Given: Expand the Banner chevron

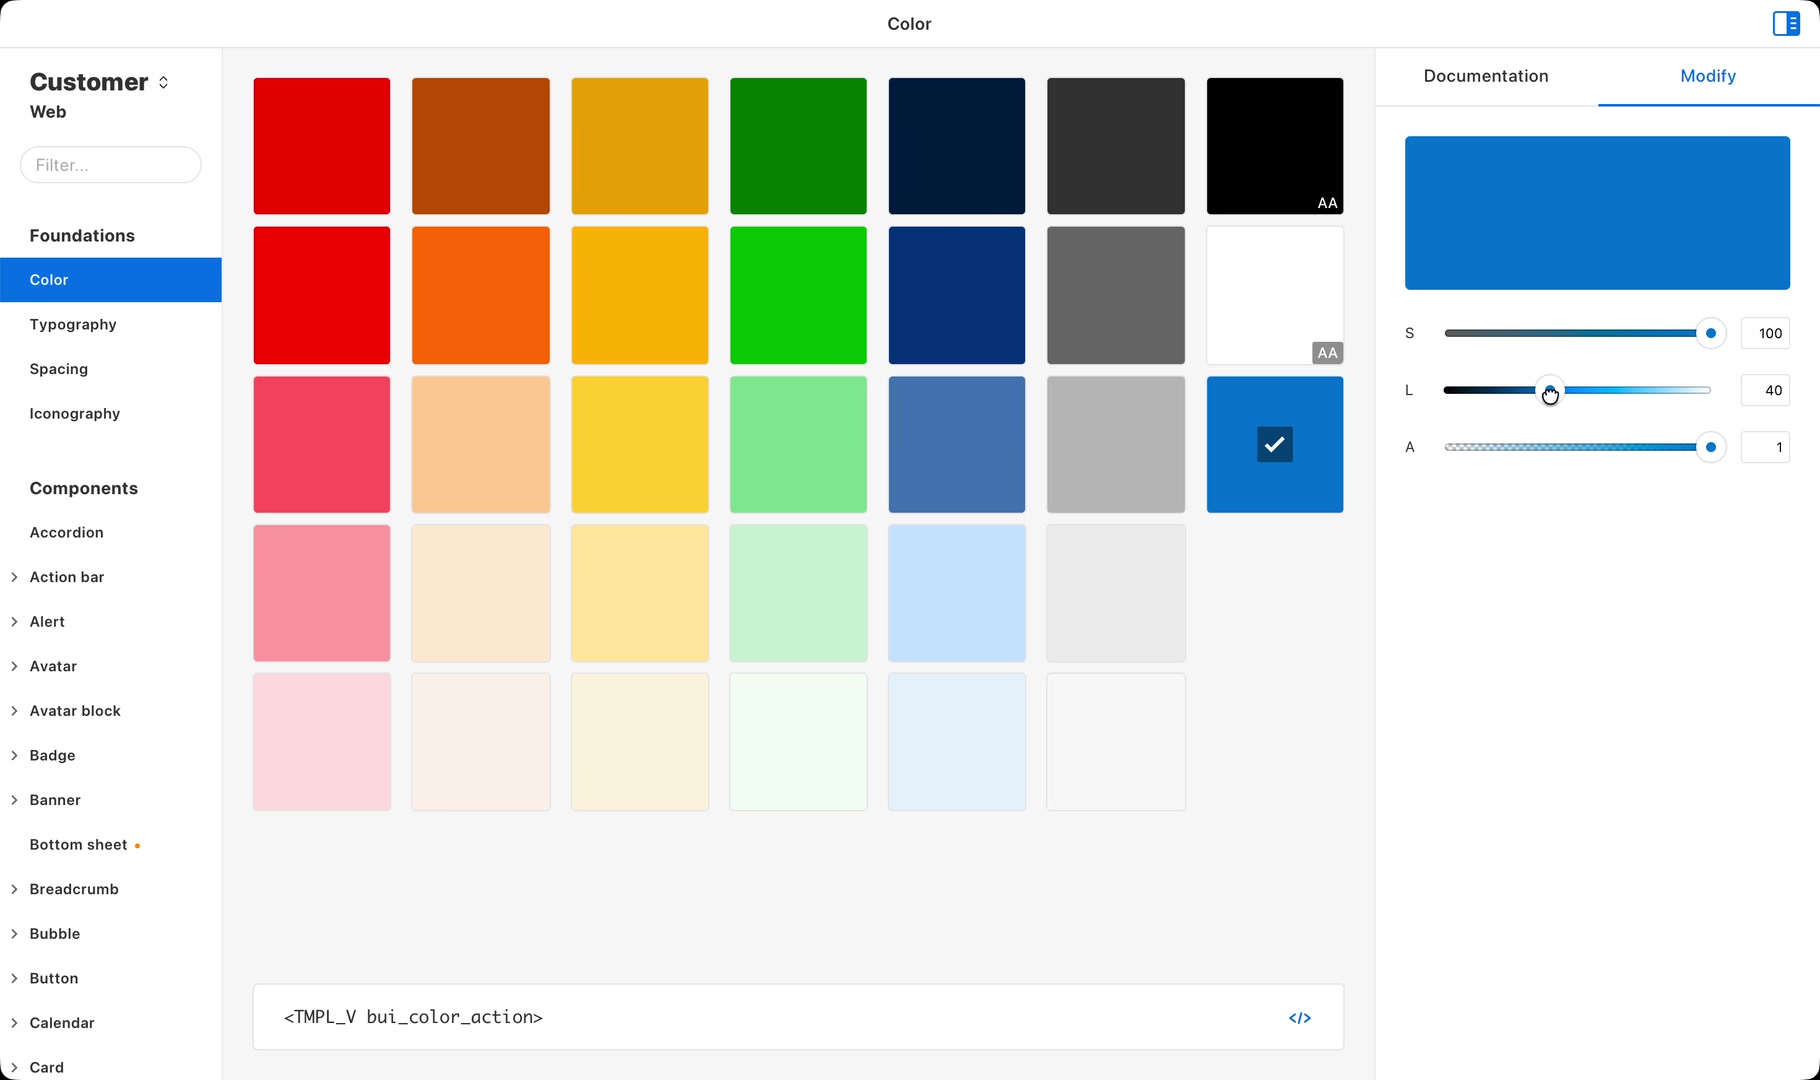Looking at the screenshot, I should click(x=14, y=800).
